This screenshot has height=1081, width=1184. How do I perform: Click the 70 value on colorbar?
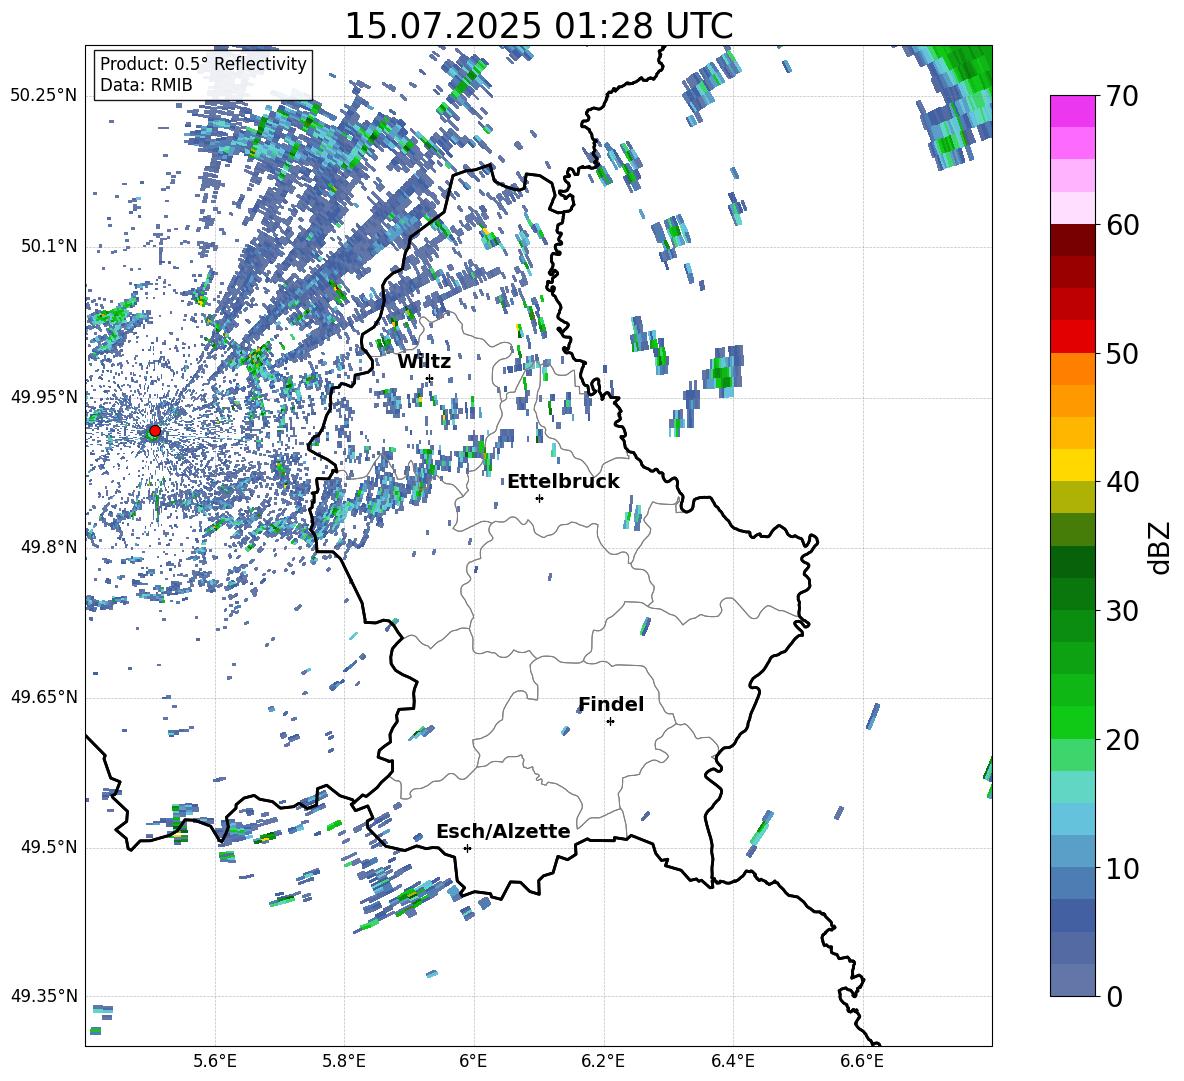[1123, 96]
